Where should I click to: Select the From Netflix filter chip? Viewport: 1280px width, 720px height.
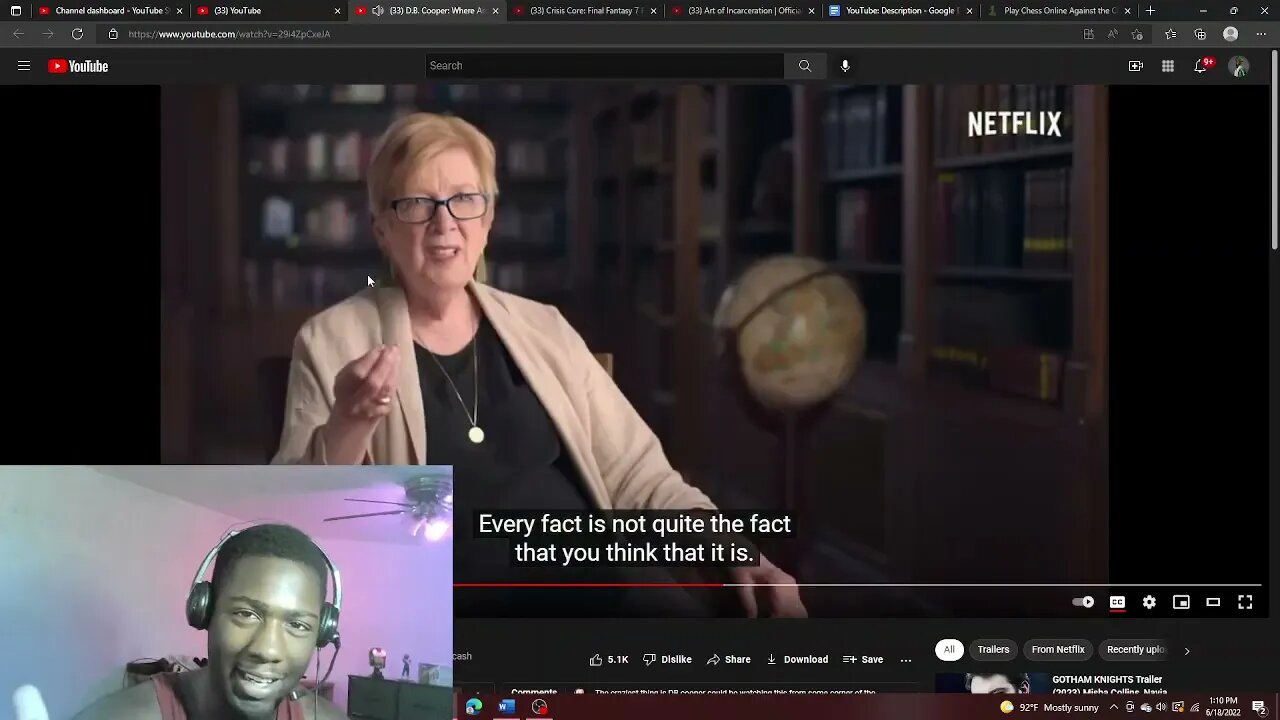(x=1058, y=650)
